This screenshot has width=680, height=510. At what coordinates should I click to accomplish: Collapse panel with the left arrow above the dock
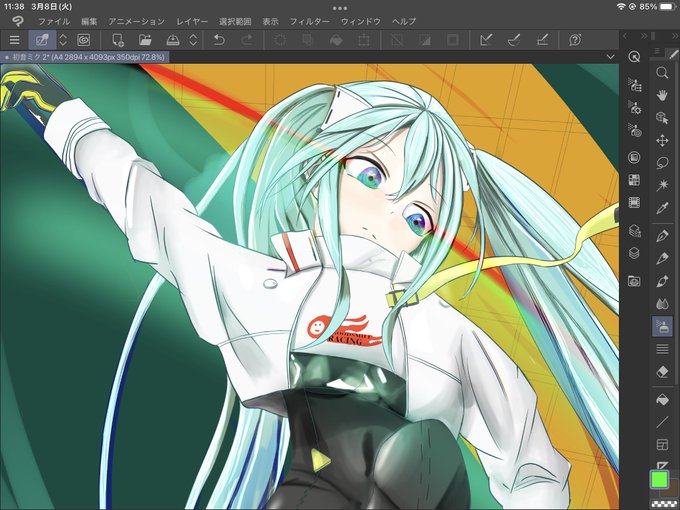tap(625, 36)
